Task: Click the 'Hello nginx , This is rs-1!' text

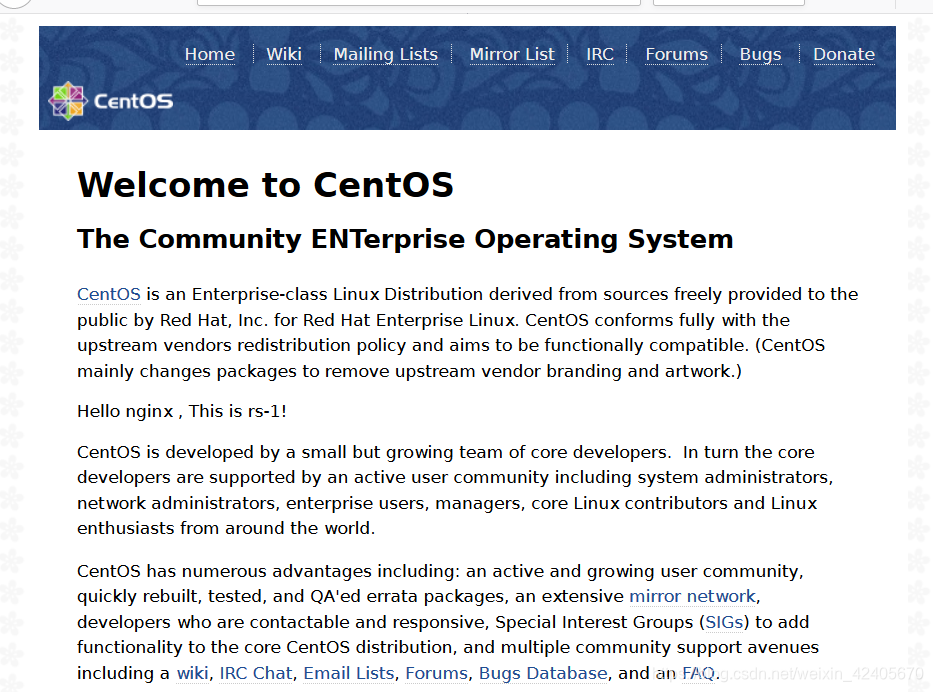Action: click(x=182, y=411)
